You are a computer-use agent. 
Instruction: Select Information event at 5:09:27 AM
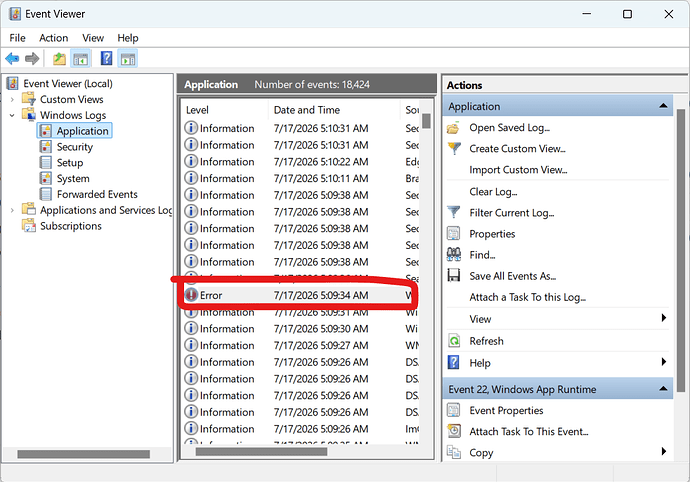[301, 346]
